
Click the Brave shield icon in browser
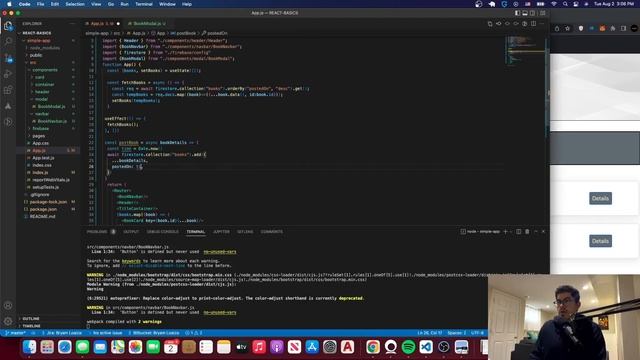coord(581,28)
